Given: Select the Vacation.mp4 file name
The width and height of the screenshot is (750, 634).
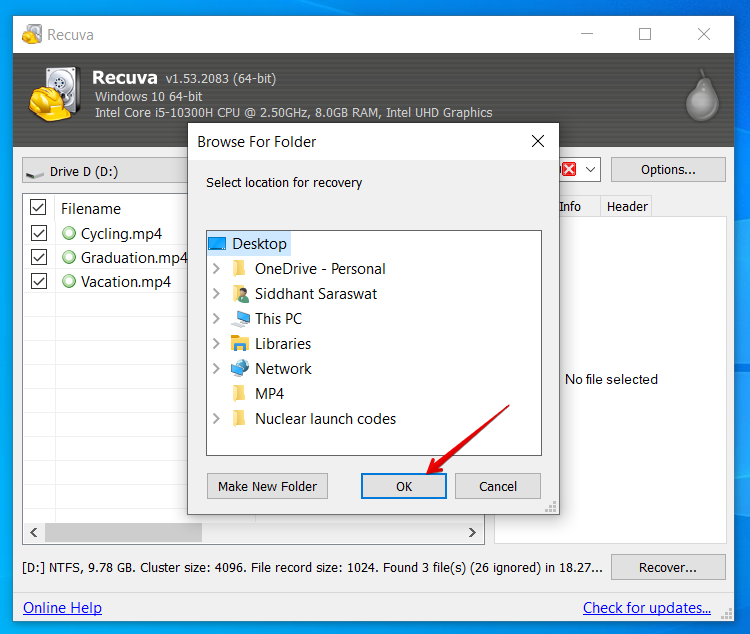Looking at the screenshot, I should click(x=125, y=281).
